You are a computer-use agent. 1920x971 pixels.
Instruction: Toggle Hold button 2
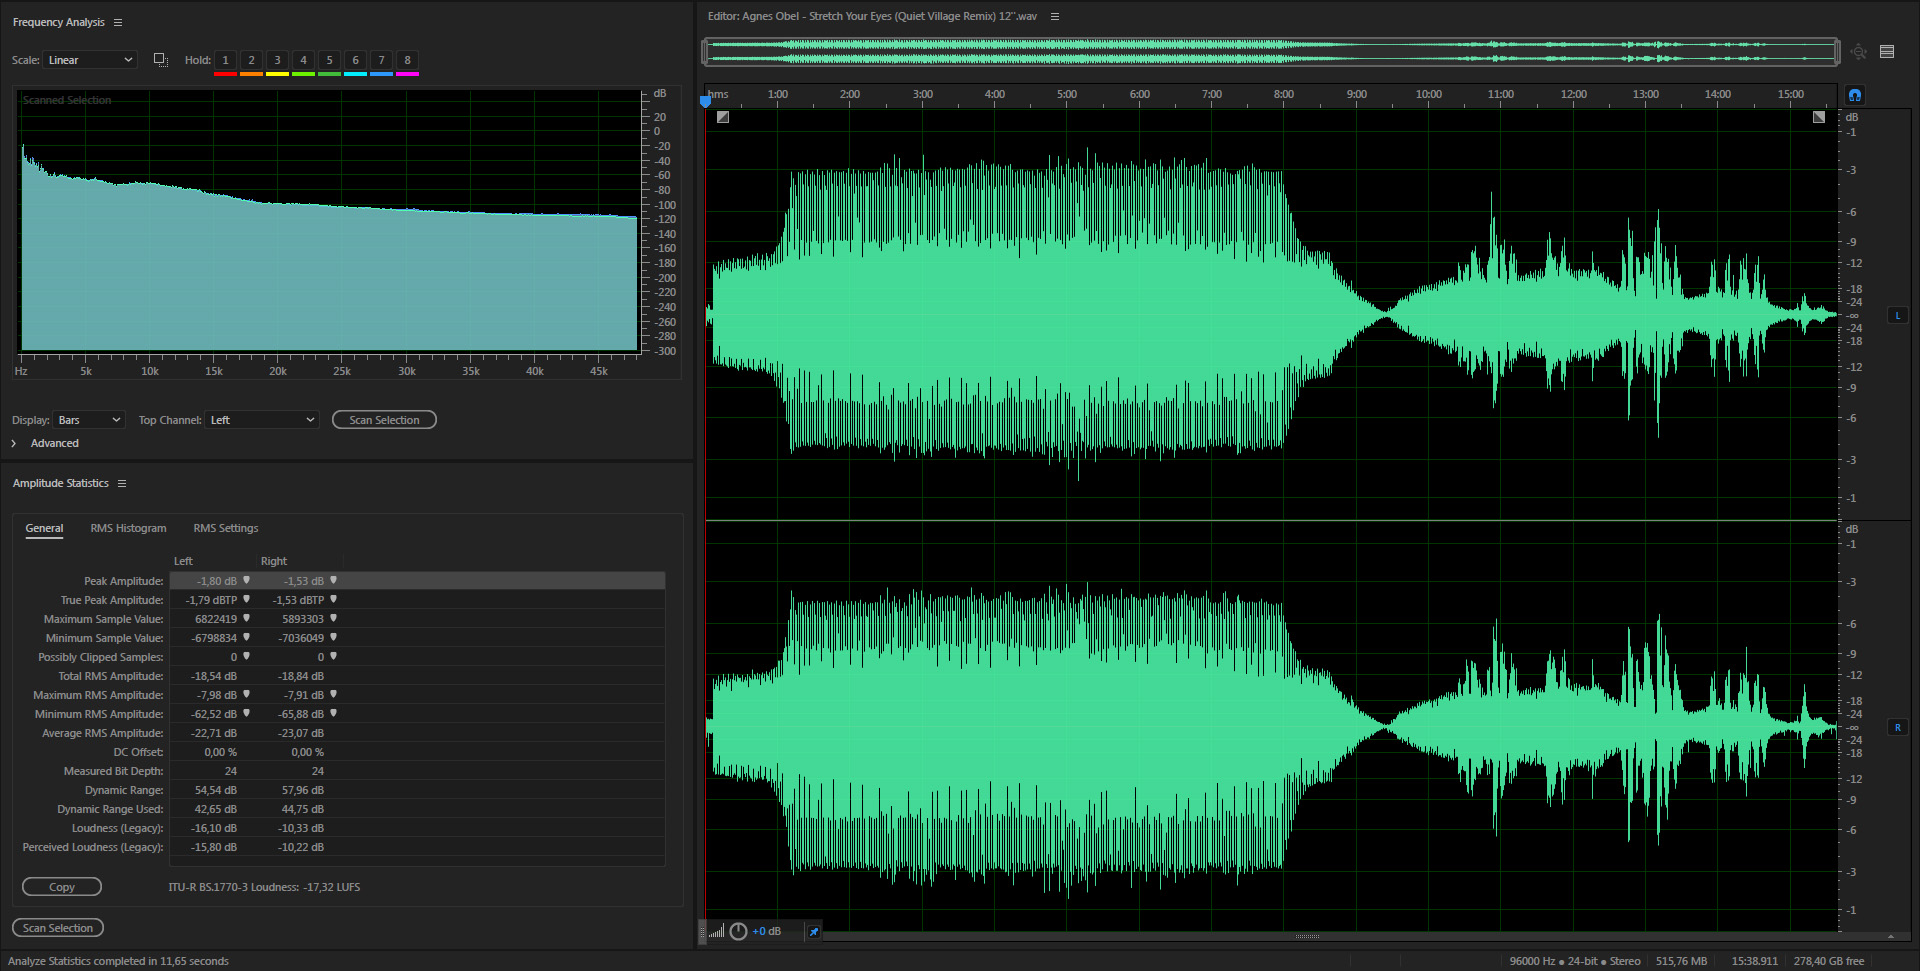click(252, 61)
